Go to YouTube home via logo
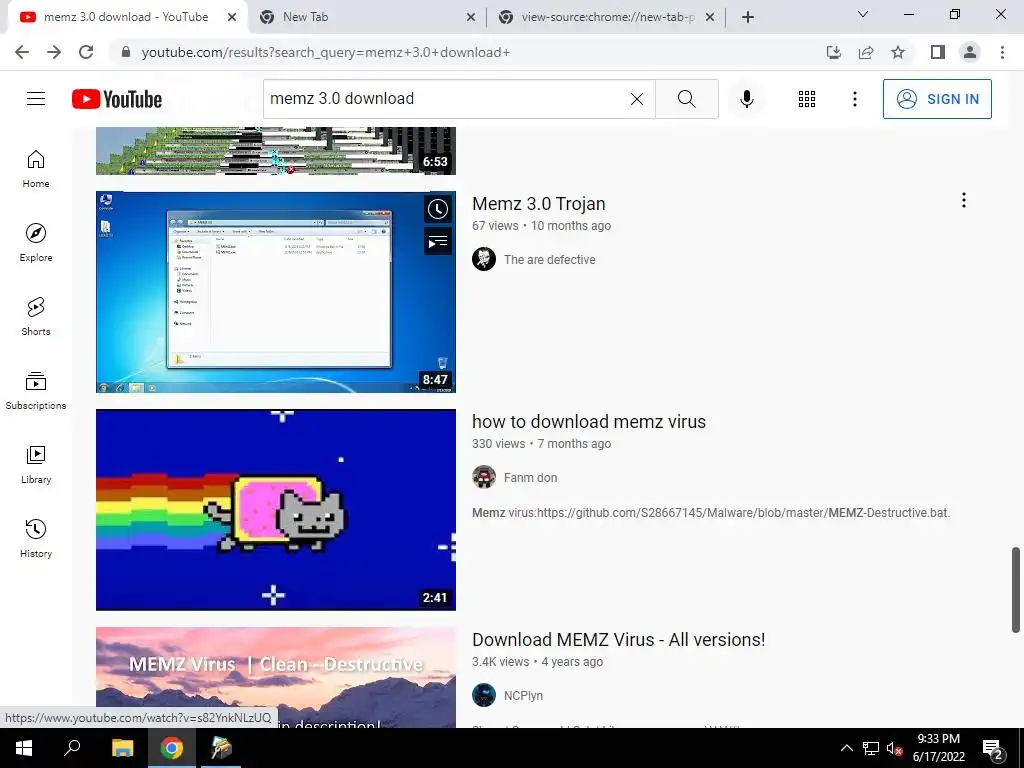The image size is (1024, 768). [117, 99]
